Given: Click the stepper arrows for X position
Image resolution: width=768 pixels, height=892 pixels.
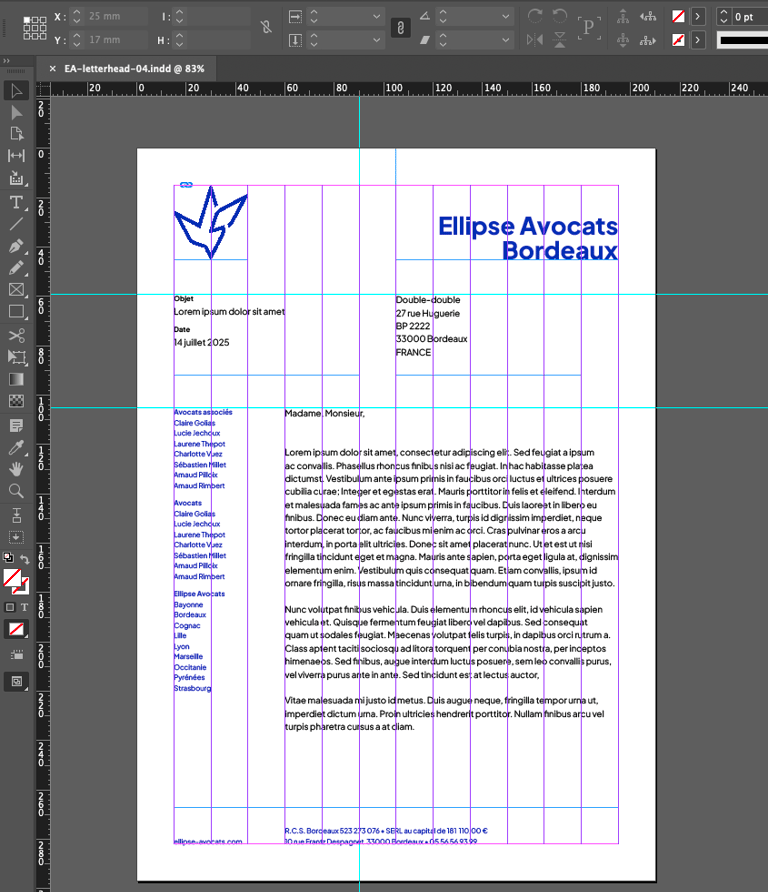Looking at the screenshot, I should pyautogui.click(x=77, y=16).
